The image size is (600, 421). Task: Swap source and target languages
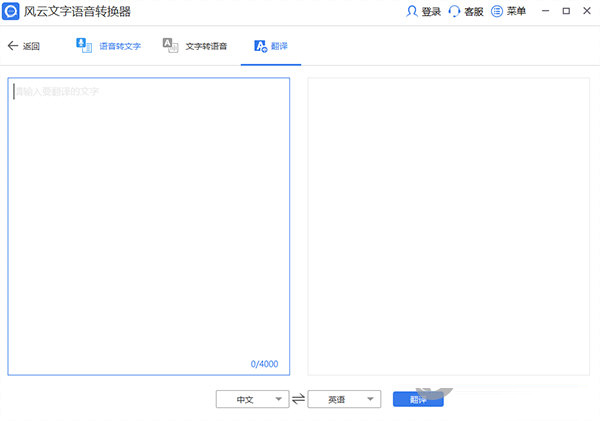[x=298, y=400]
